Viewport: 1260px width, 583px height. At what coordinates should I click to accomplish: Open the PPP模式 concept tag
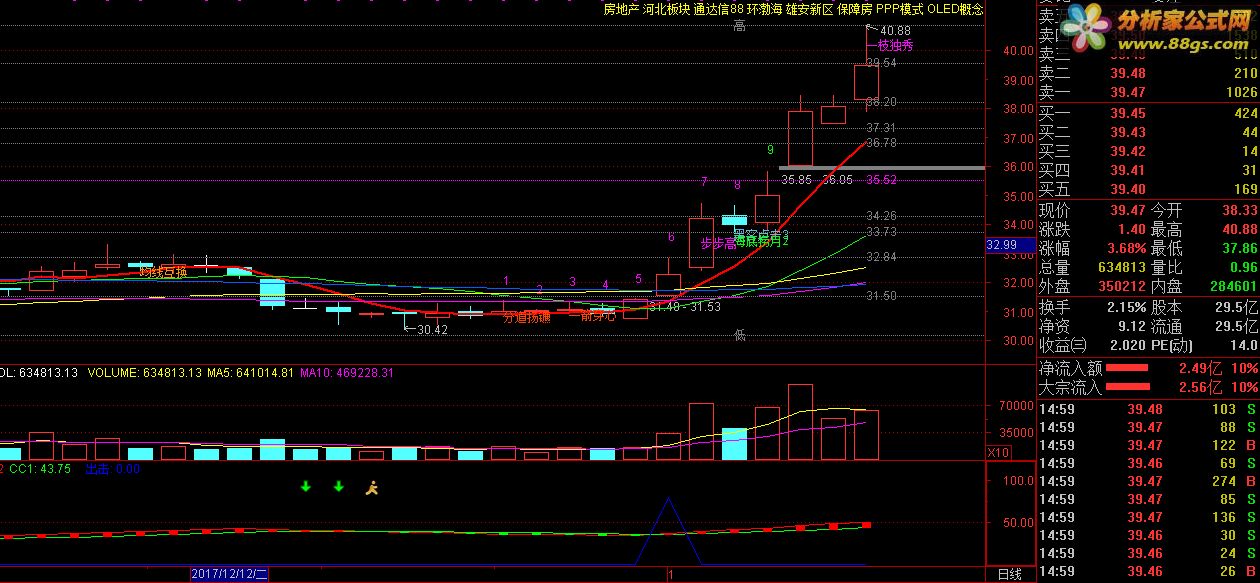[900, 9]
